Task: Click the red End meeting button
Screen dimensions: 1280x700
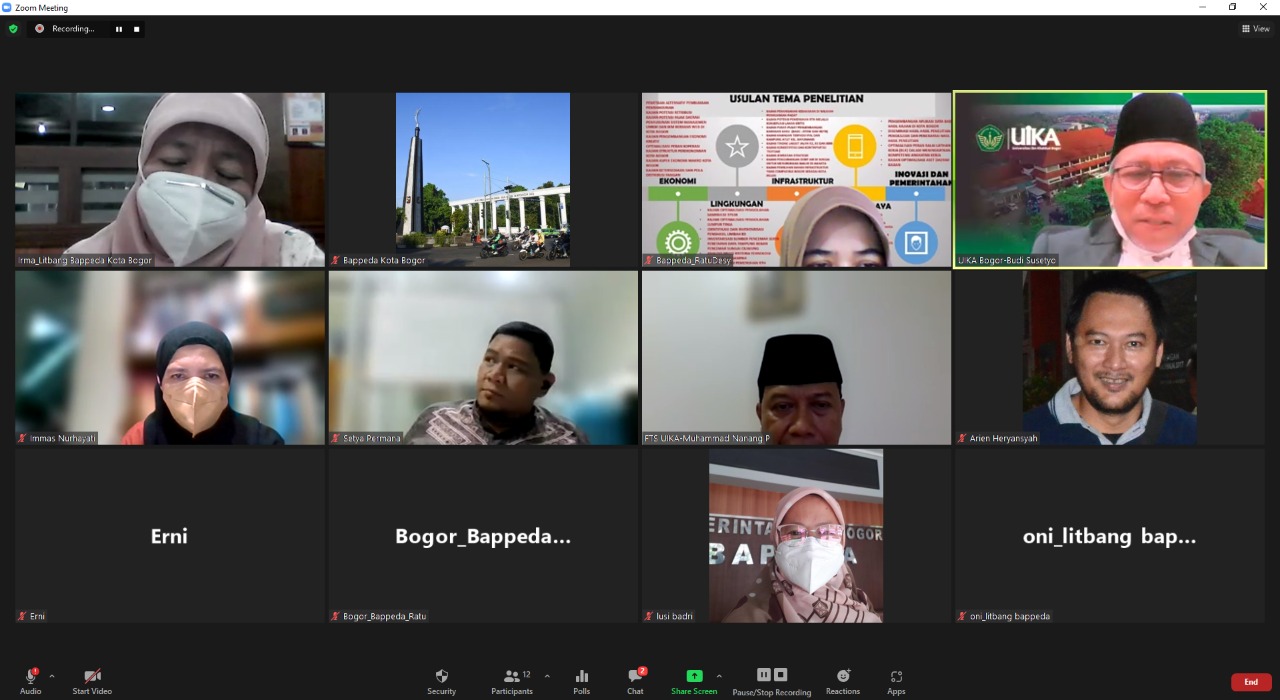Action: pos(1251,682)
